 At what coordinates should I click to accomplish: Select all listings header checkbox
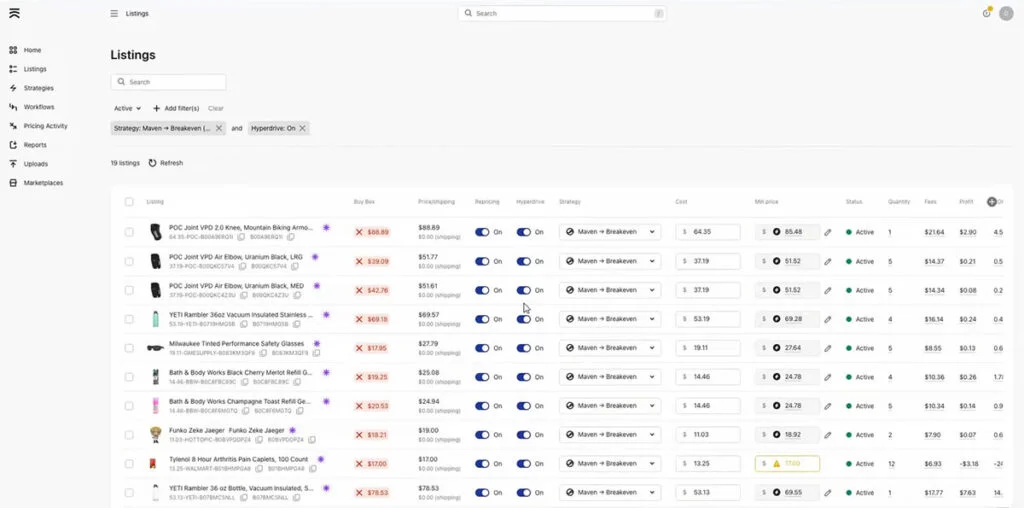129,202
